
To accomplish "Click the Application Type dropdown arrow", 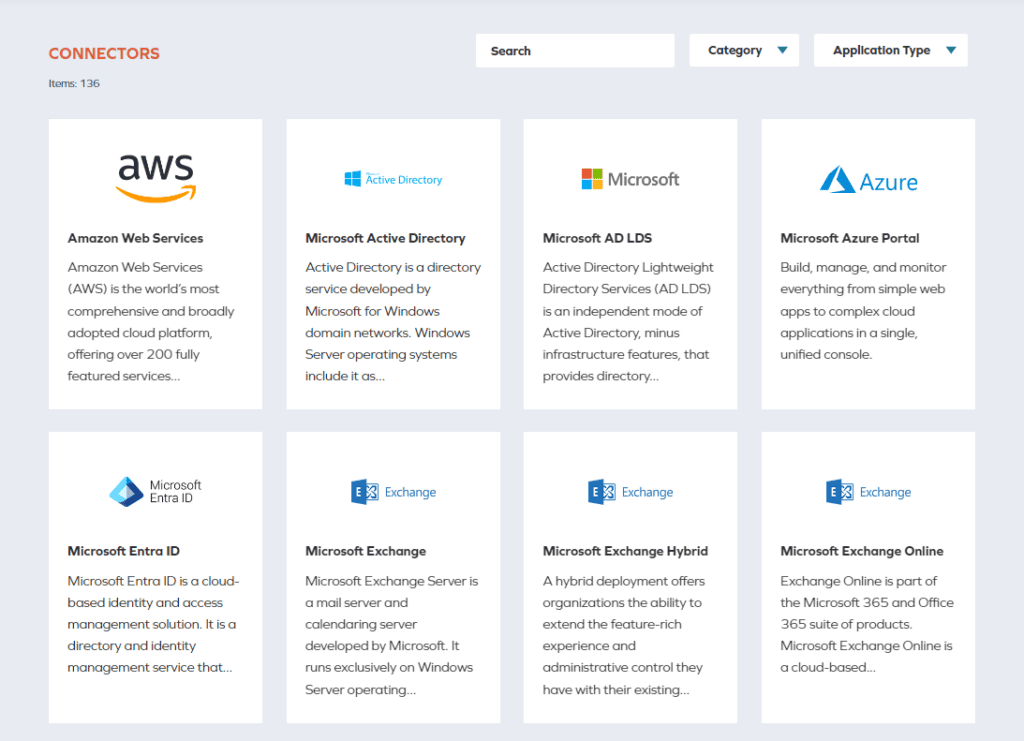I will tap(951, 51).
